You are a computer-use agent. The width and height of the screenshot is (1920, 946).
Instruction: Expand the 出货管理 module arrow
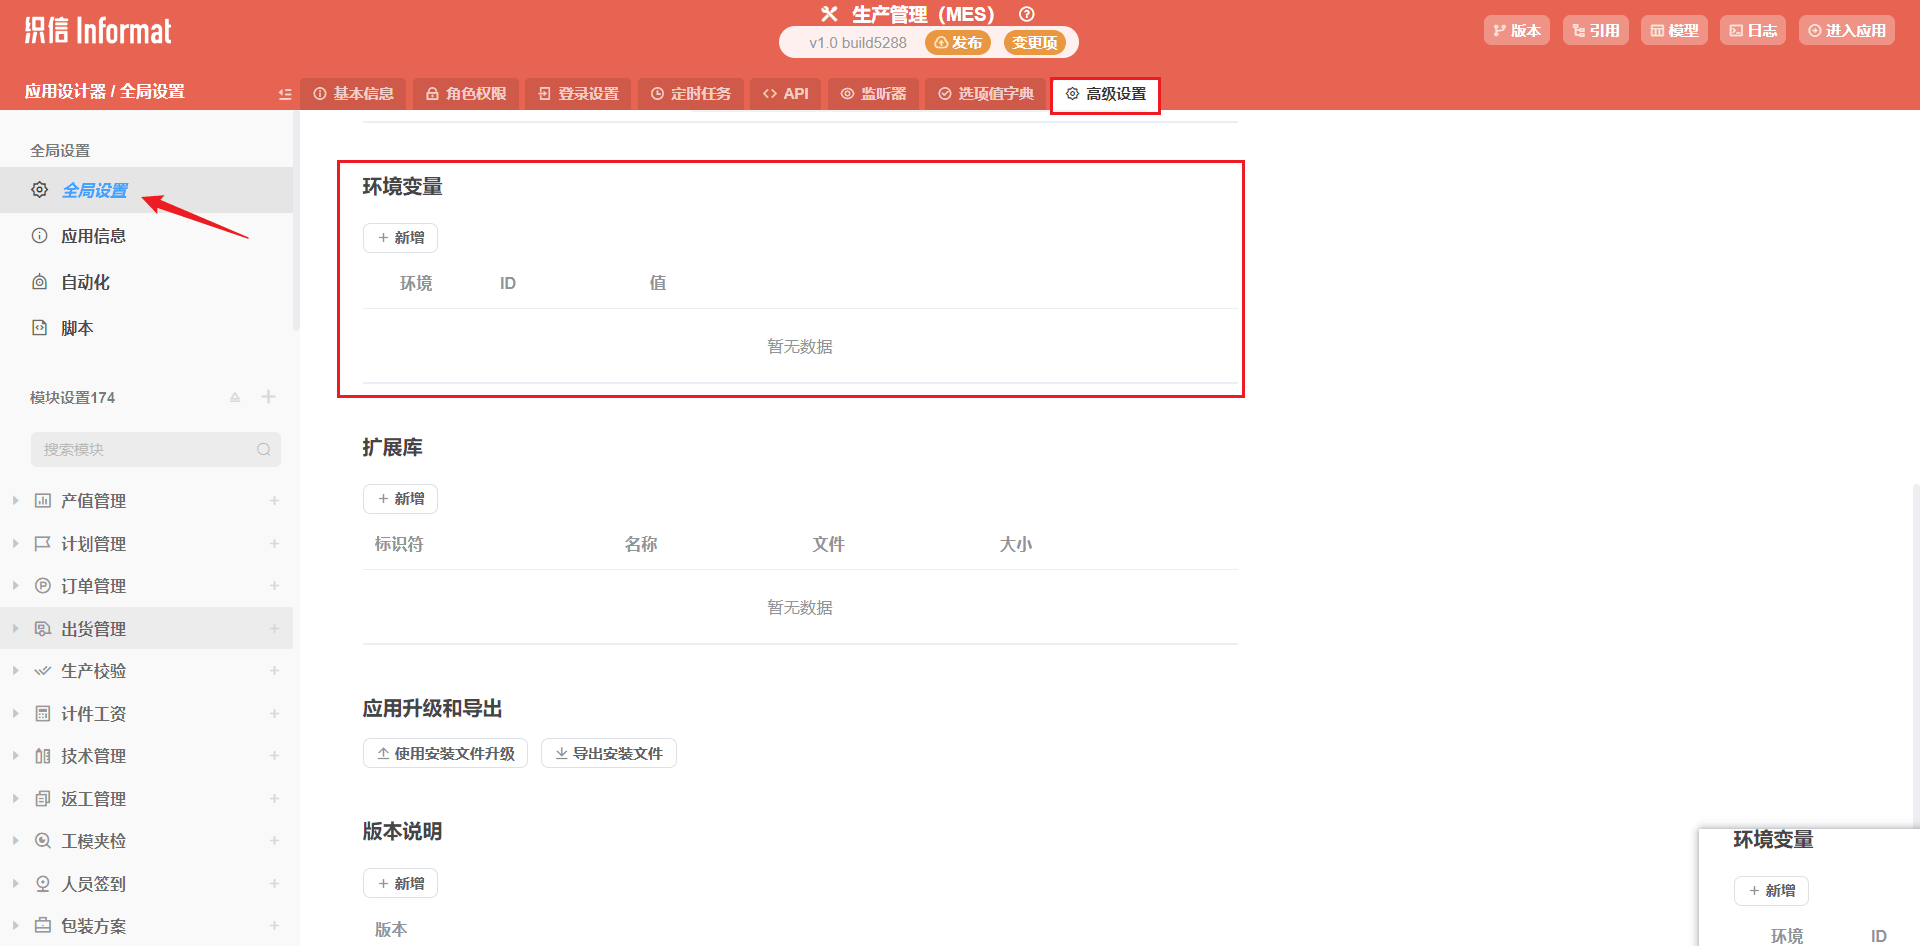tap(16, 628)
